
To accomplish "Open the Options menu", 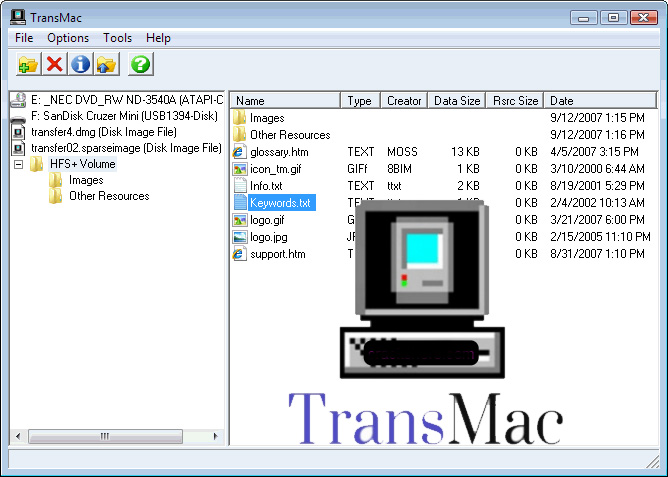I will click(x=68, y=38).
